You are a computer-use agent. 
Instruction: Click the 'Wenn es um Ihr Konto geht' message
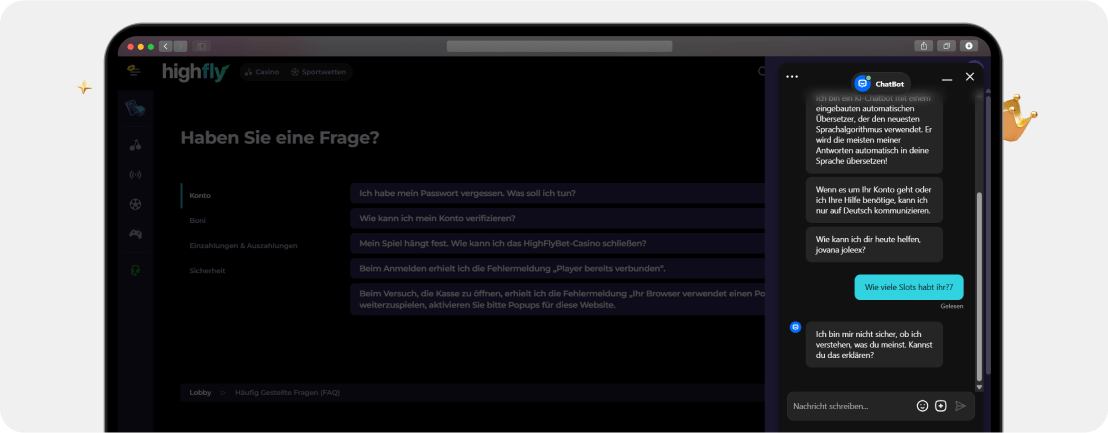coord(874,200)
